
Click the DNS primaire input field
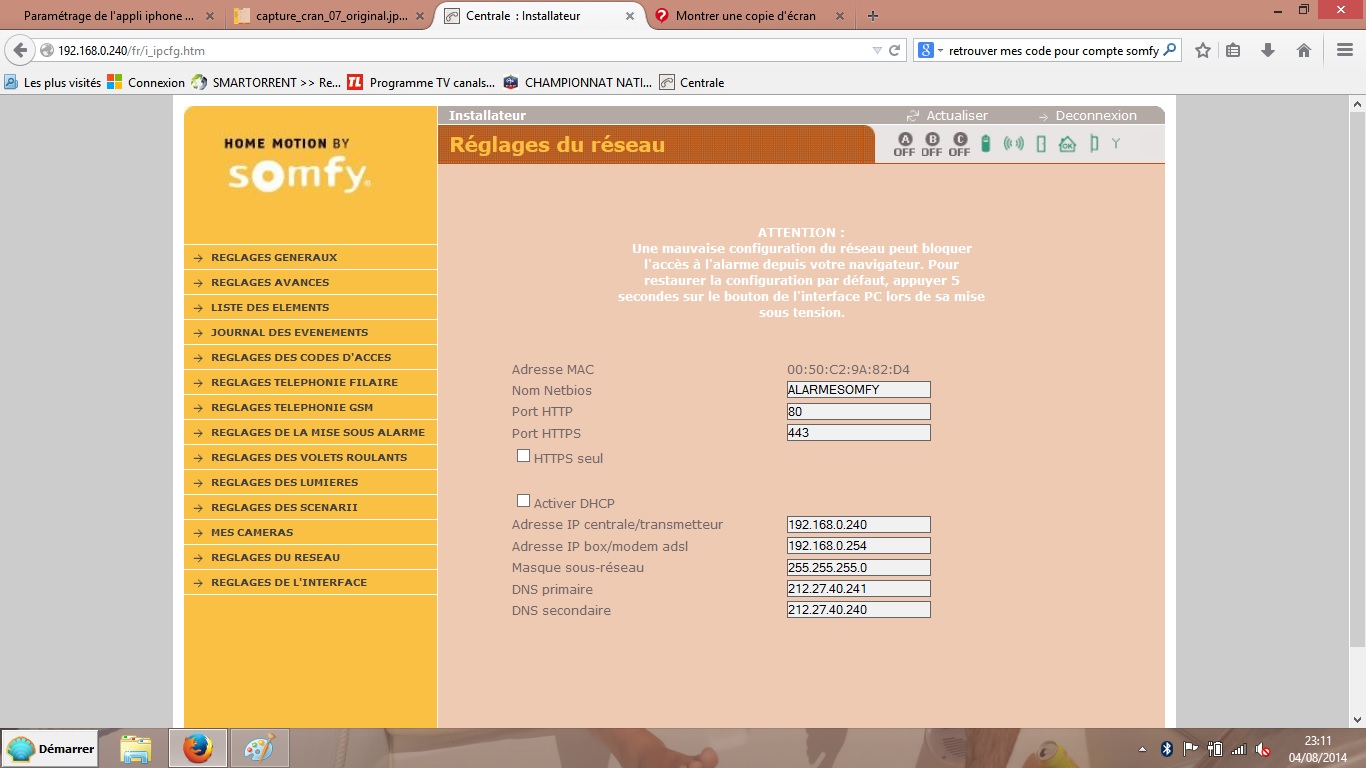(858, 589)
